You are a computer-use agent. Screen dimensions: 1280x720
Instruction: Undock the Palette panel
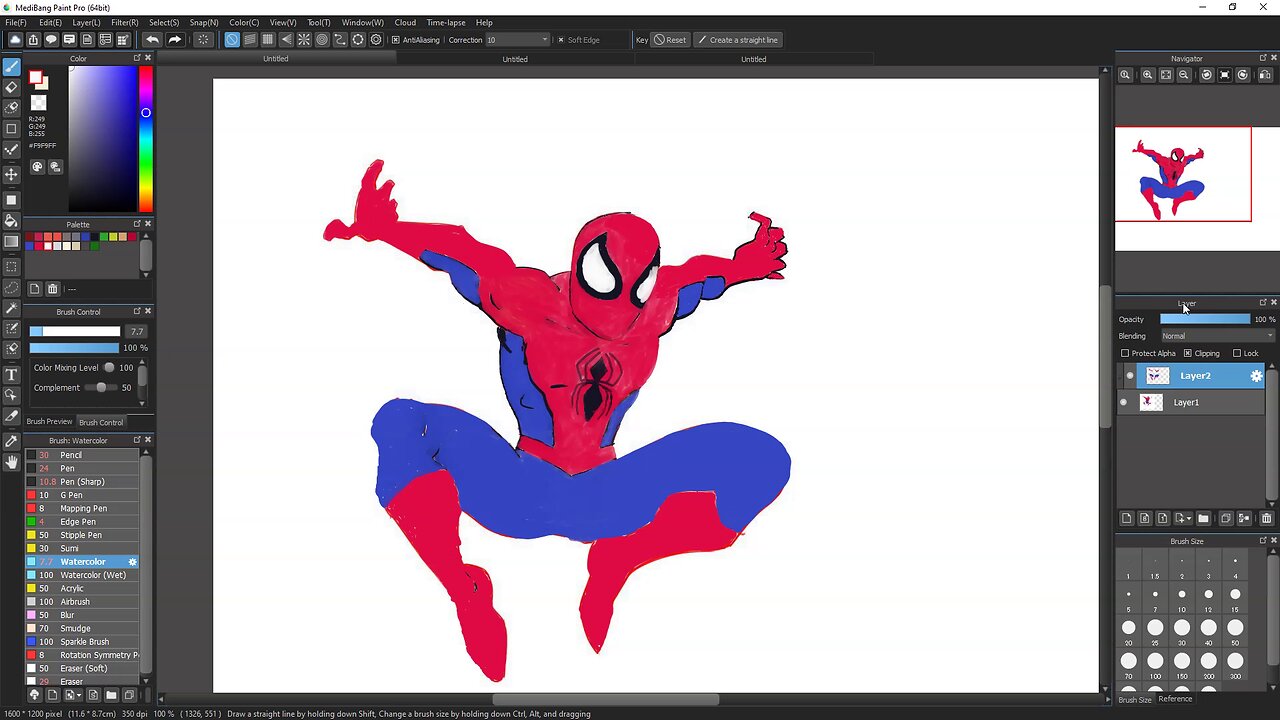pos(137,224)
